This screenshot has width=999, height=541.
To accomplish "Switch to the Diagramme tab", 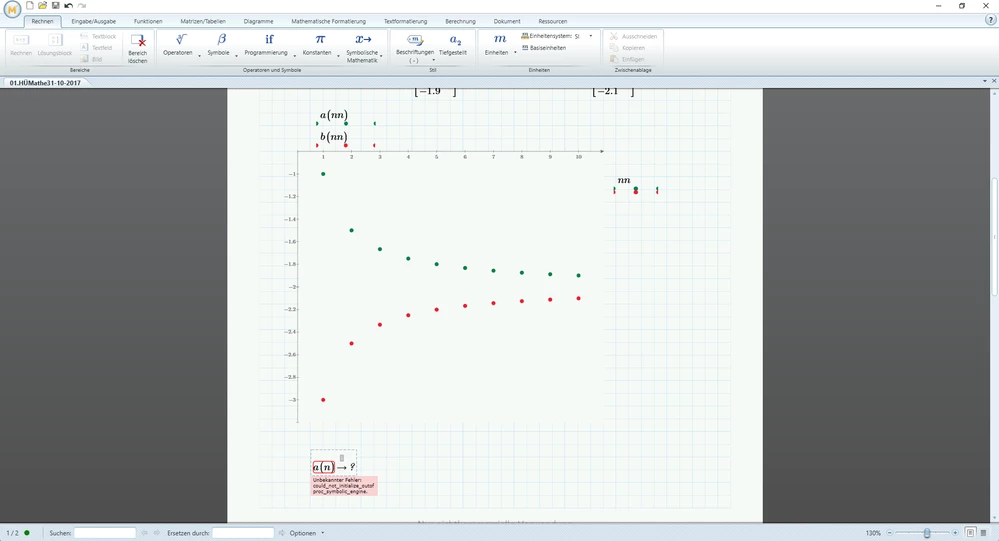I will tap(258, 21).
